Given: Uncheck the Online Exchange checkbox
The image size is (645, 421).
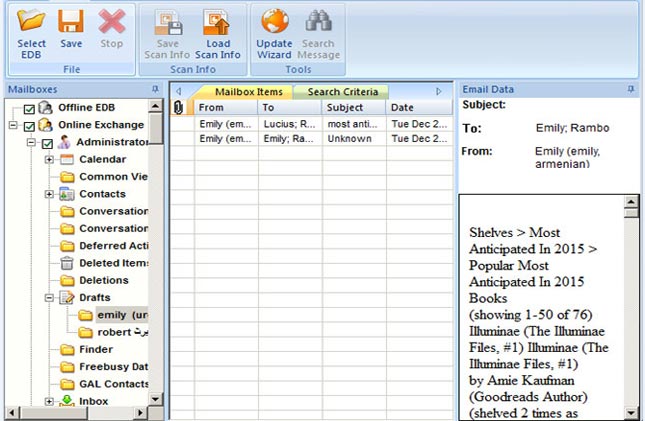Looking at the screenshot, I should tap(29, 126).
